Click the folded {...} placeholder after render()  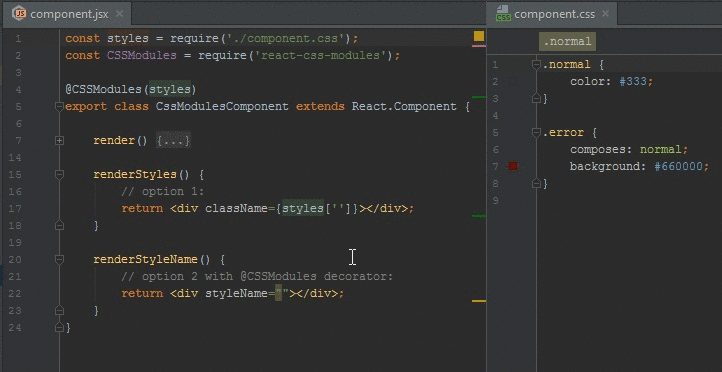point(173,140)
